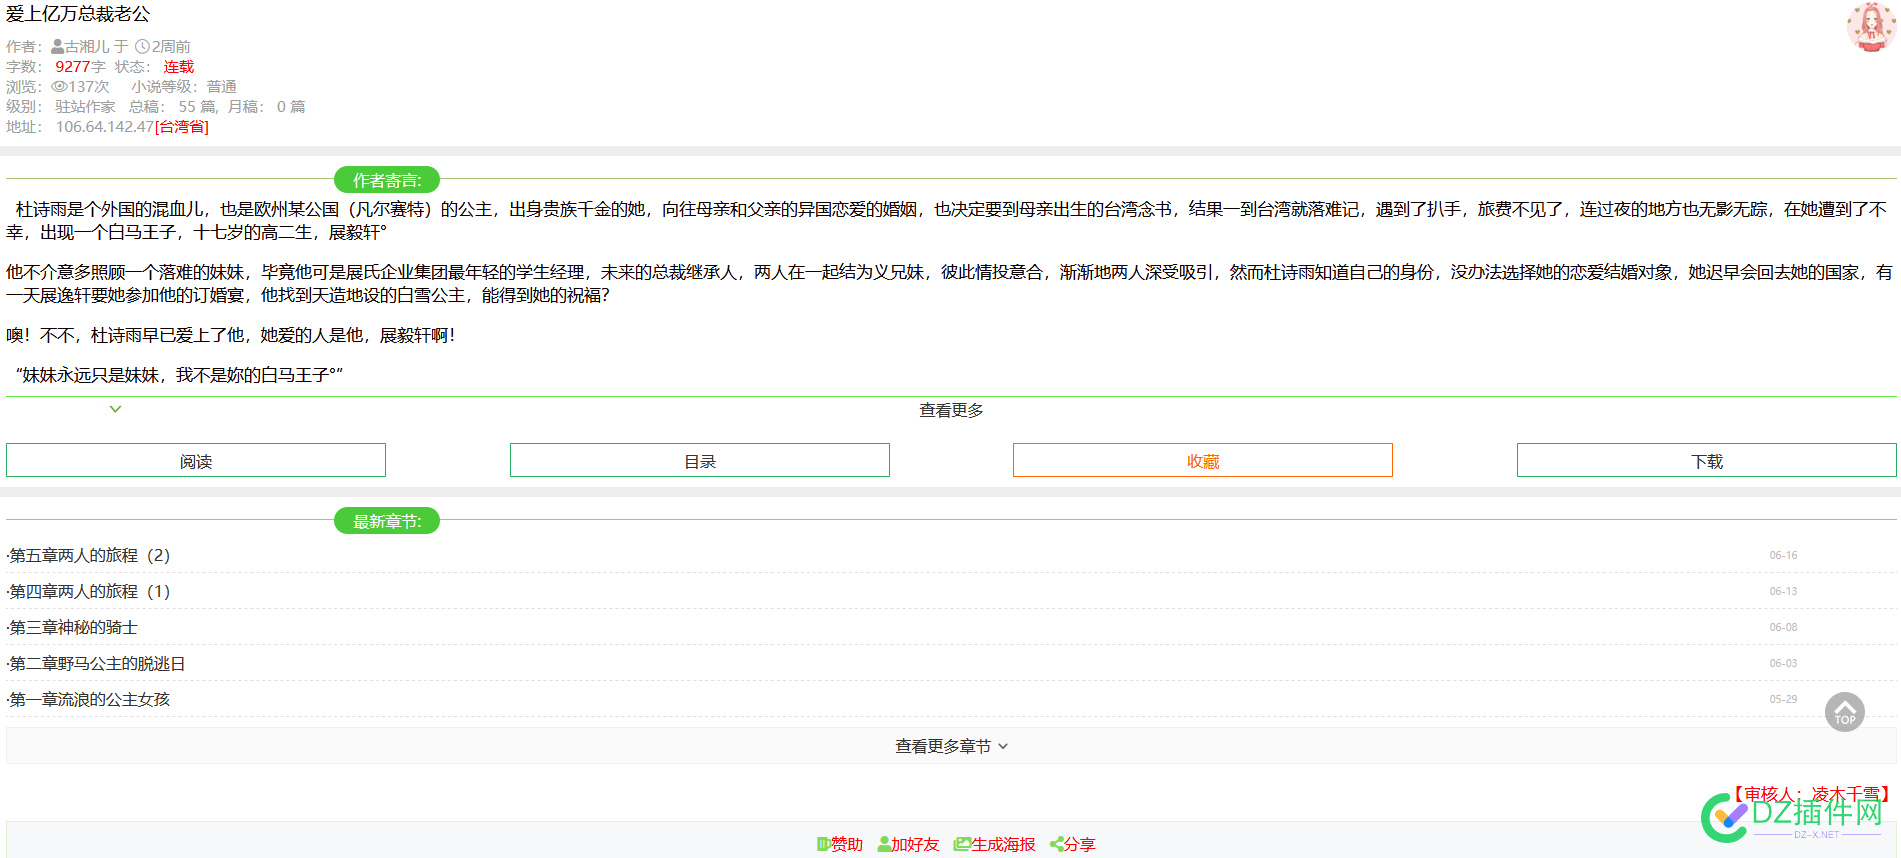
Task: Click 查看更多 to show full description
Action: (951, 410)
